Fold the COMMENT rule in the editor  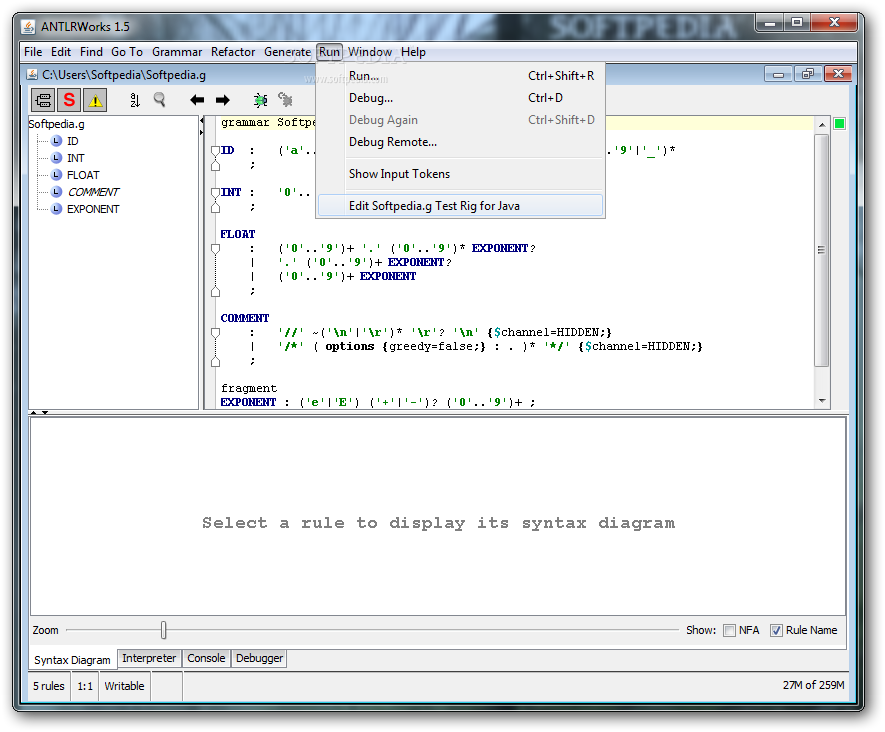pos(214,333)
